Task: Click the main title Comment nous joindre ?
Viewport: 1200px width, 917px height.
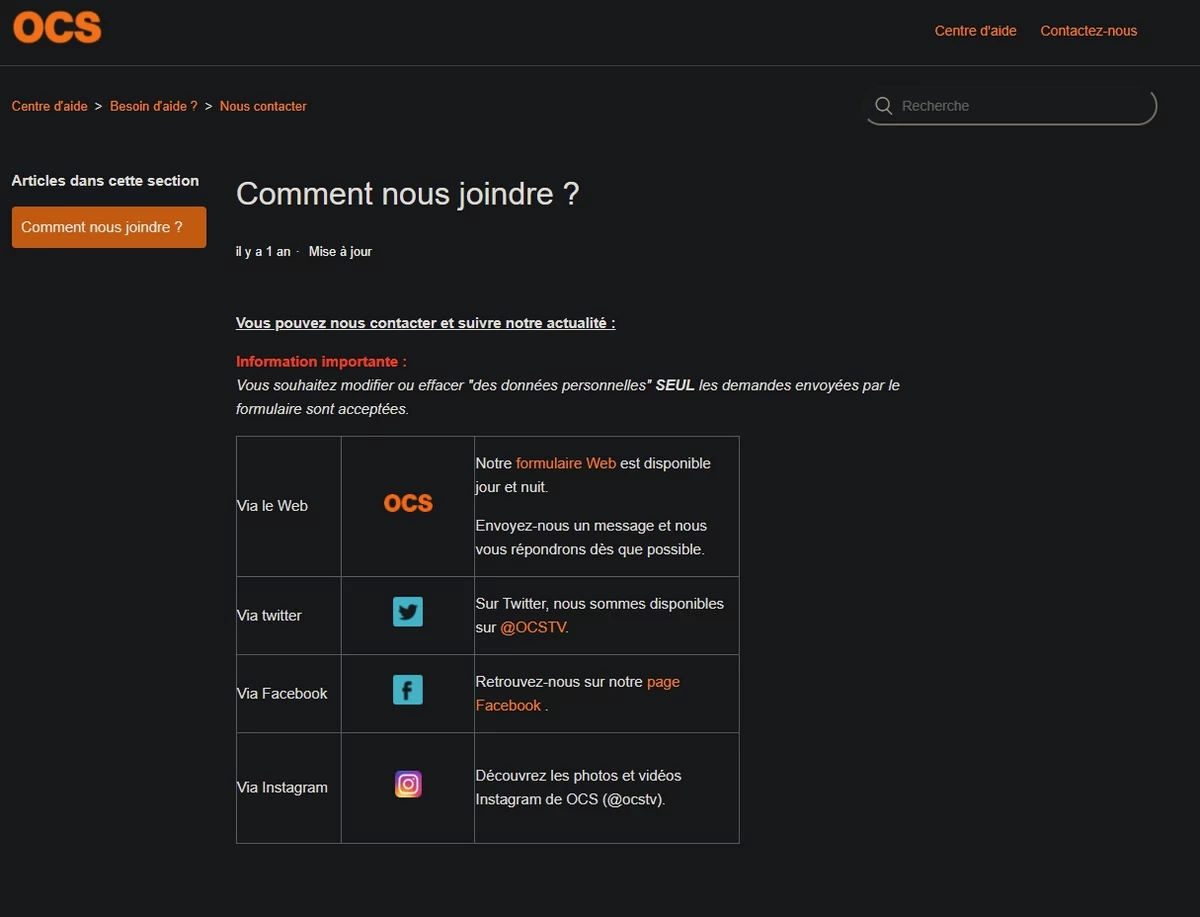Action: point(407,194)
